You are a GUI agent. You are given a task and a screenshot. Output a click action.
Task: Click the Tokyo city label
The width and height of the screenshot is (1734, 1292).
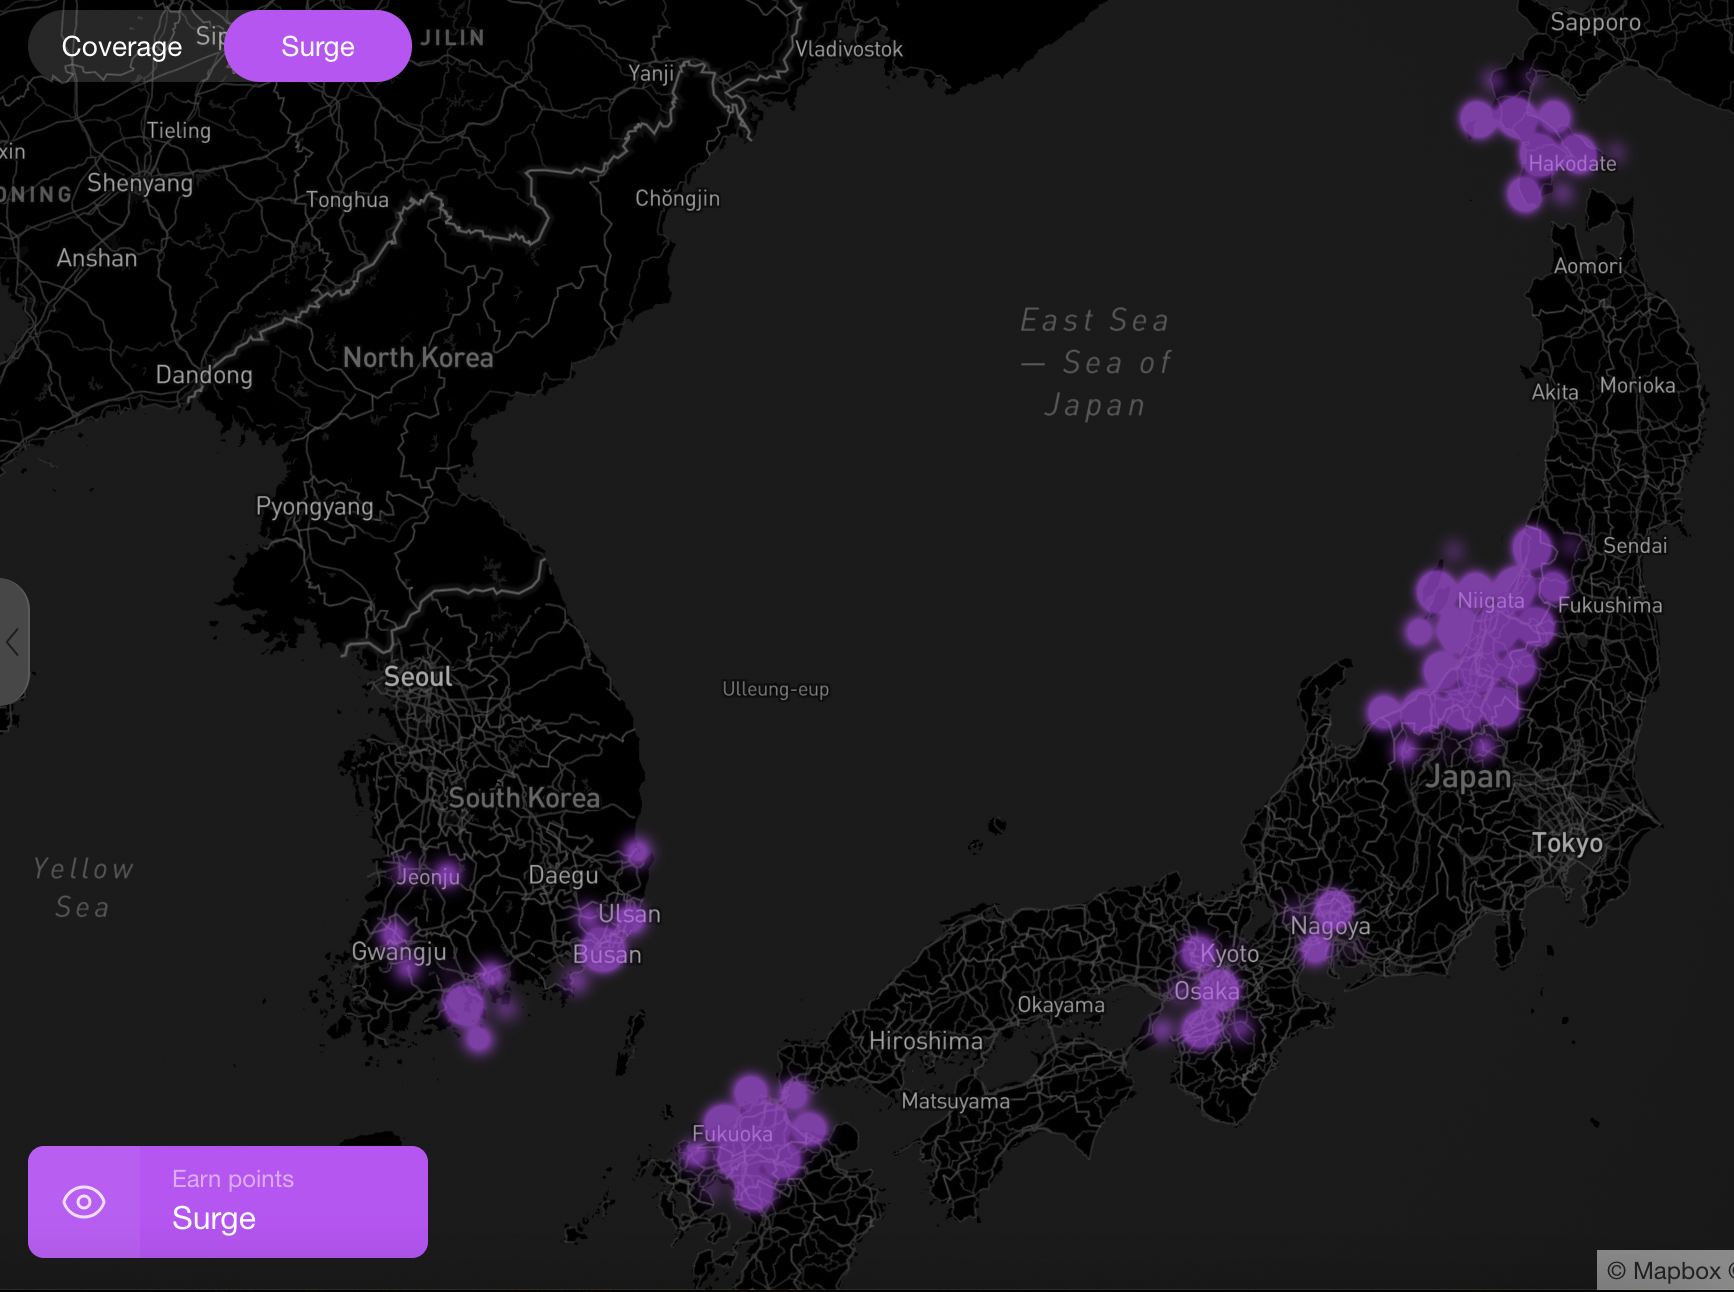(x=1567, y=843)
